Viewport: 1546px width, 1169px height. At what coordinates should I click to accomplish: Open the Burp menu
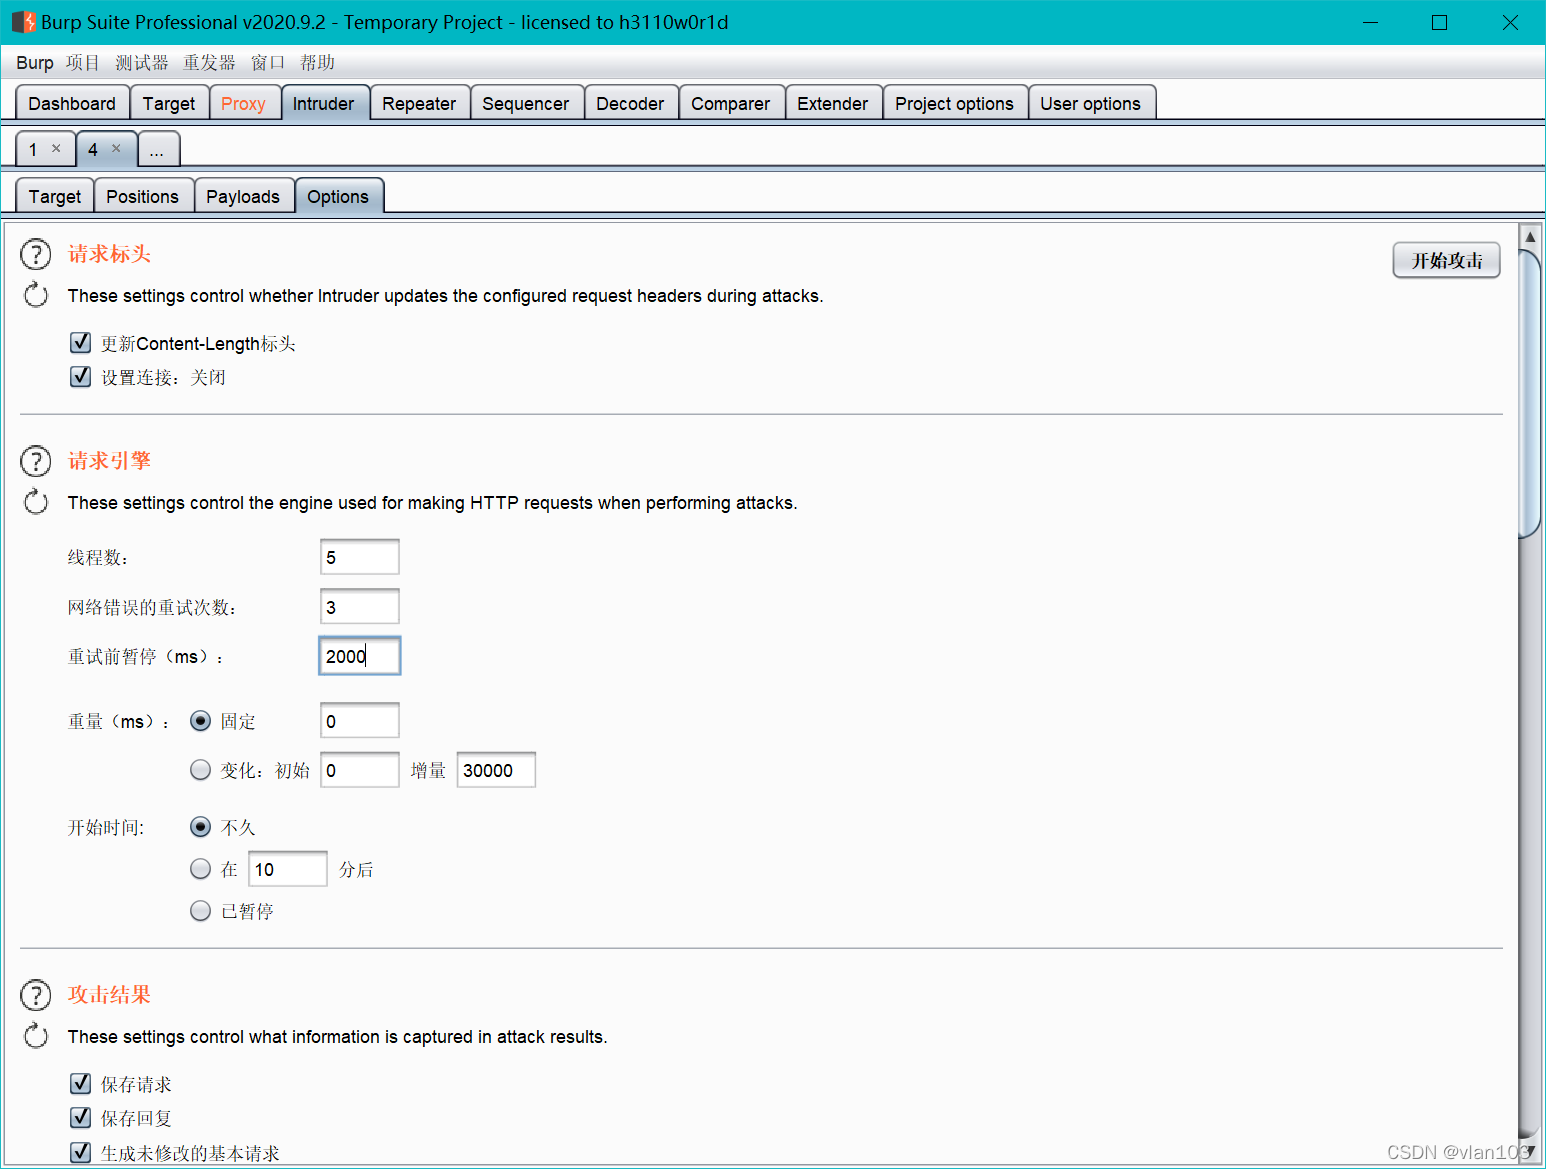pyautogui.click(x=35, y=63)
